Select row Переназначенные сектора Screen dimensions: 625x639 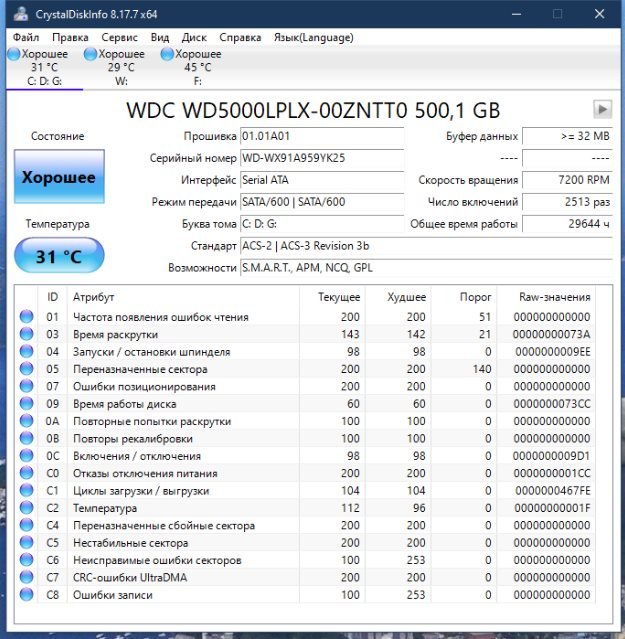[x=306, y=369]
